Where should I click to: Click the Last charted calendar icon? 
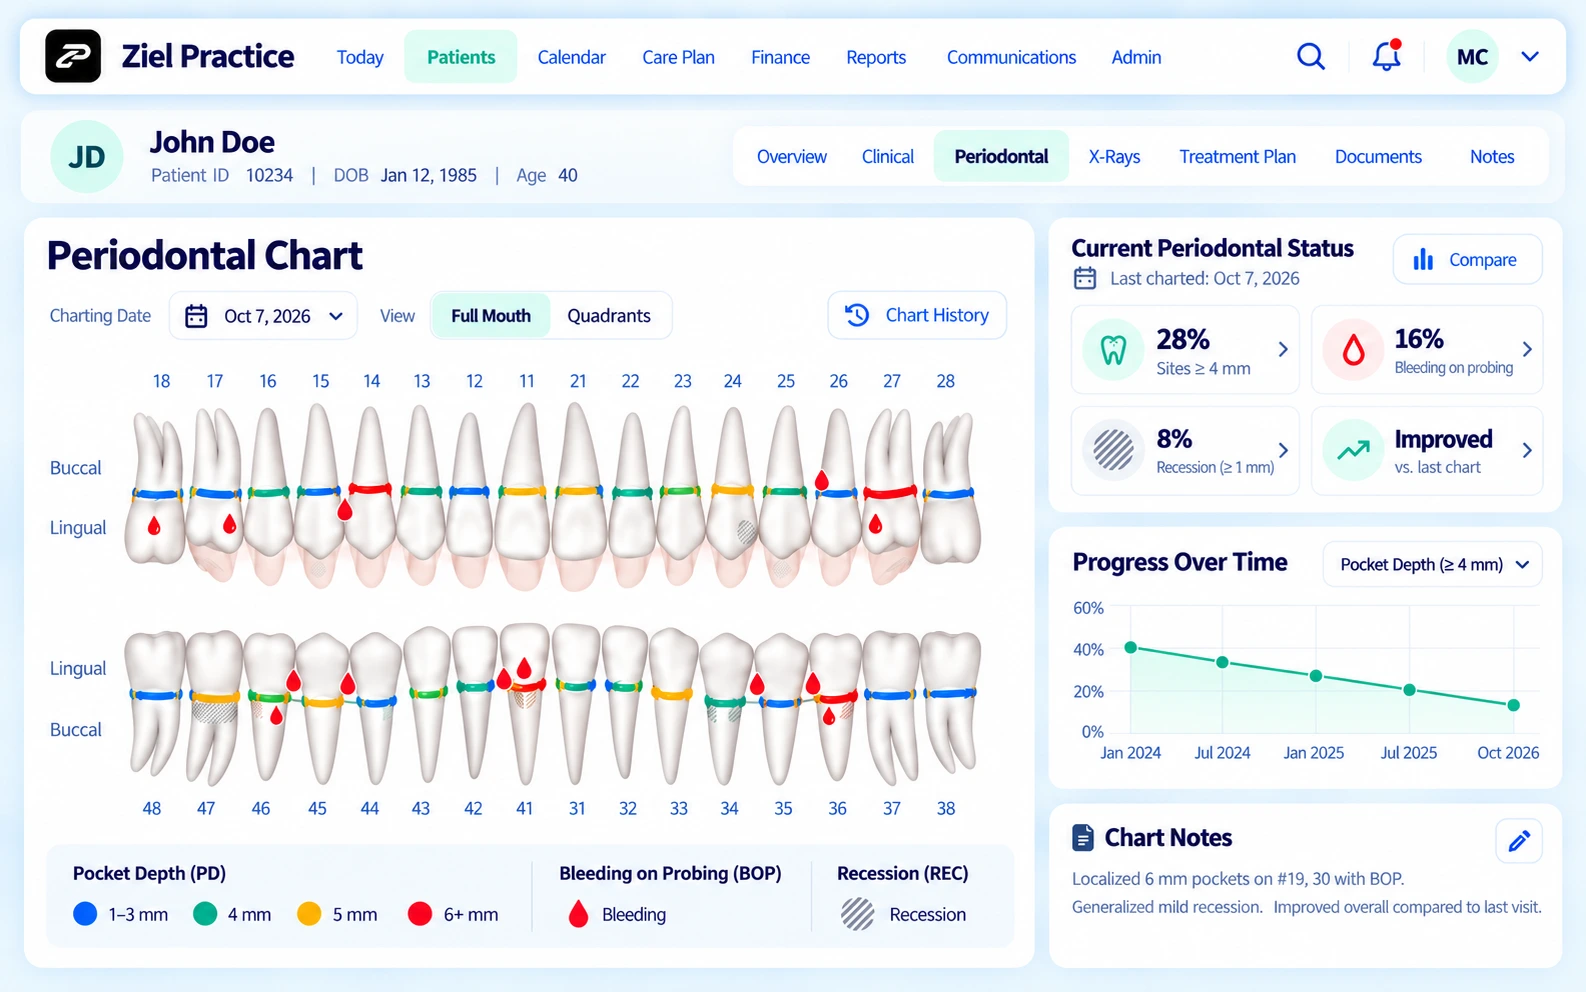(1085, 279)
